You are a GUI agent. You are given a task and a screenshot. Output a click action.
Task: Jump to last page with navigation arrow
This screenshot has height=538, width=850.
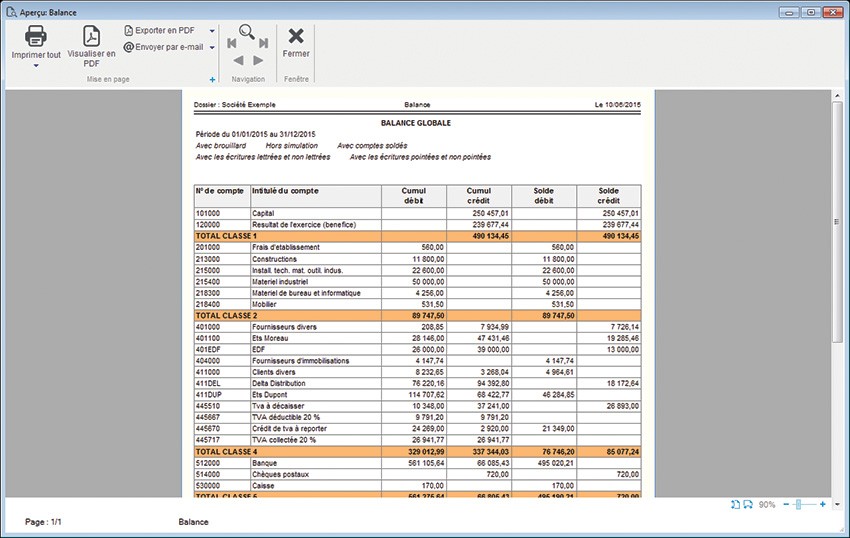coord(263,44)
